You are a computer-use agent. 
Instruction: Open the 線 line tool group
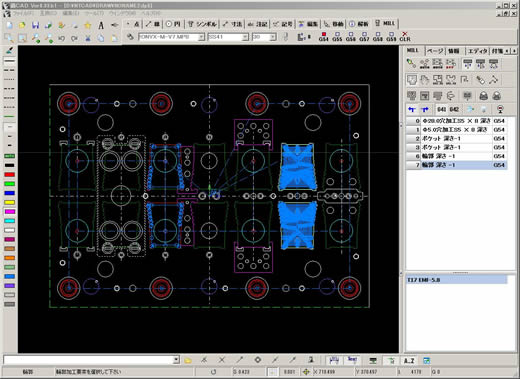(x=153, y=24)
